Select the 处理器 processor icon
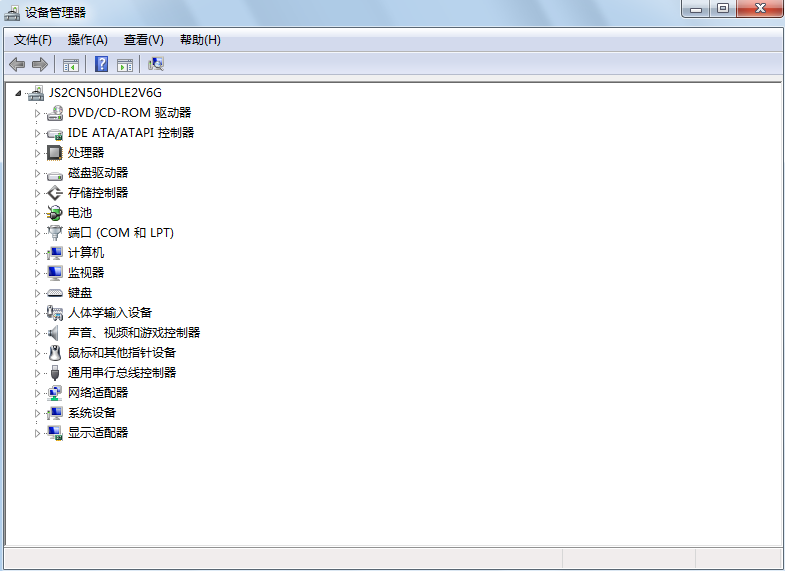This screenshot has height=571, width=785. pos(55,153)
